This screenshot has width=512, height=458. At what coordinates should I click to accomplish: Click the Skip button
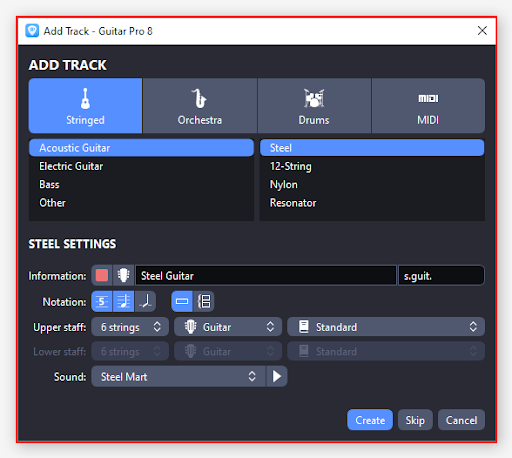pyautogui.click(x=415, y=420)
